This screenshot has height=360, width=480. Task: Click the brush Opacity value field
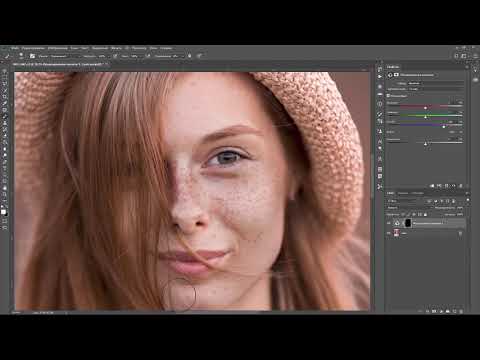(103, 56)
